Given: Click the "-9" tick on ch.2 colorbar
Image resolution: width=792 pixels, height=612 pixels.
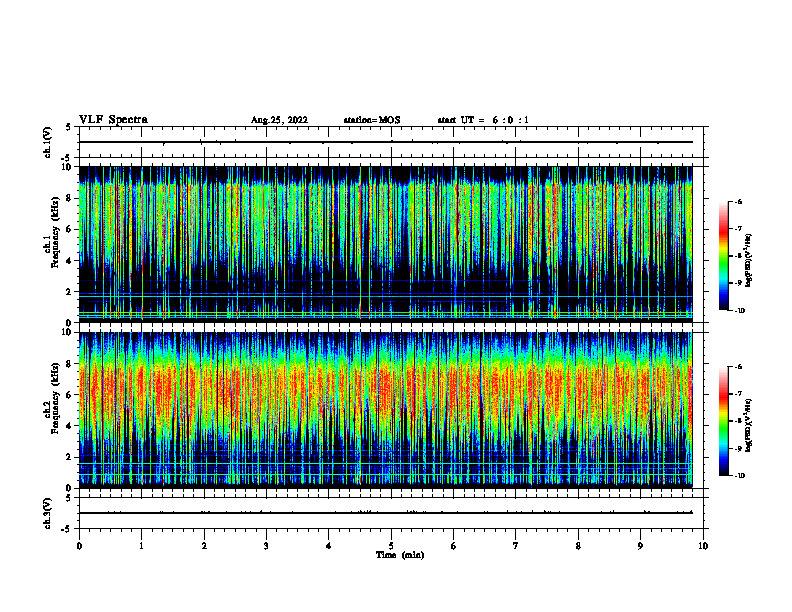Looking at the screenshot, I should [737, 448].
